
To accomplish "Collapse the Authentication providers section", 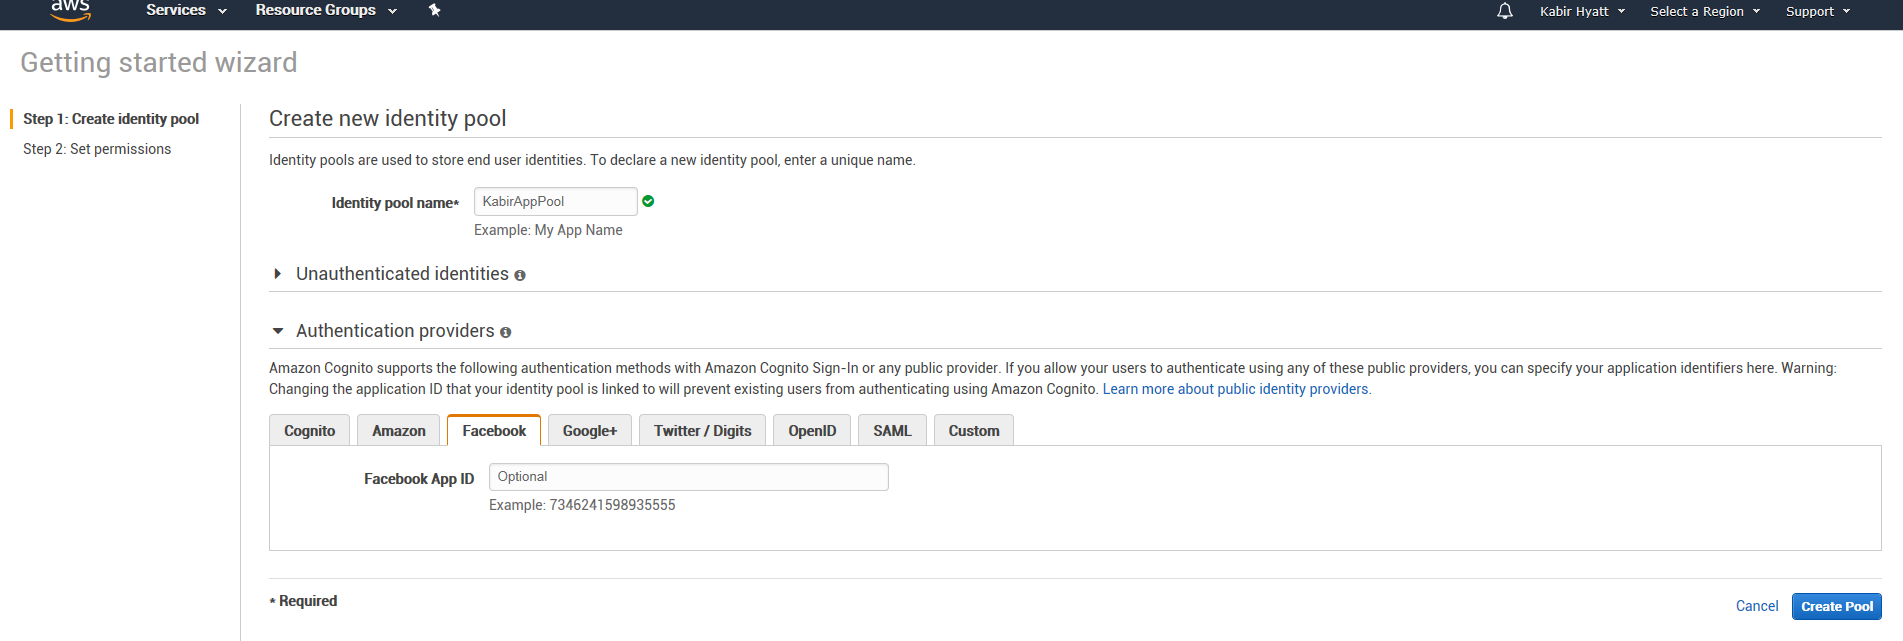I will (x=278, y=331).
